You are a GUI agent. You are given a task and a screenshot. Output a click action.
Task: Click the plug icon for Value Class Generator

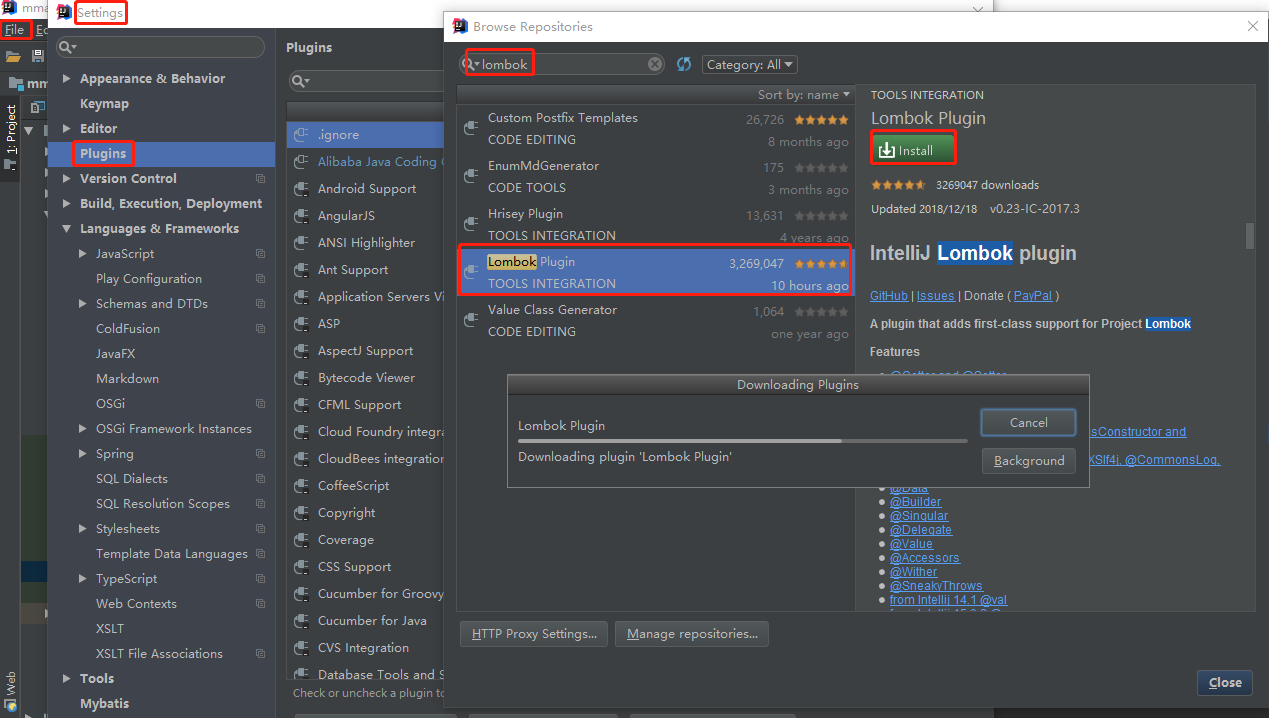tap(471, 320)
